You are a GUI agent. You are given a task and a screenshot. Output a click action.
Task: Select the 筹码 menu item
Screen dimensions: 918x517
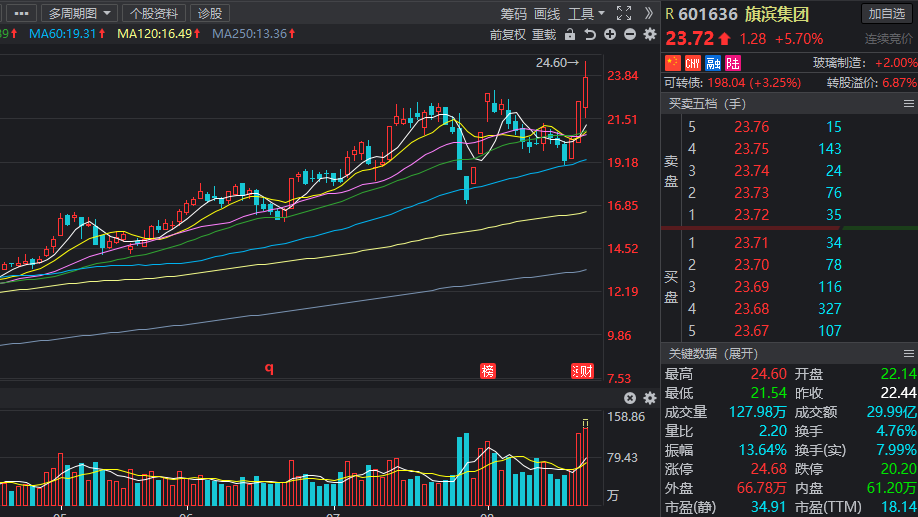[x=513, y=13]
